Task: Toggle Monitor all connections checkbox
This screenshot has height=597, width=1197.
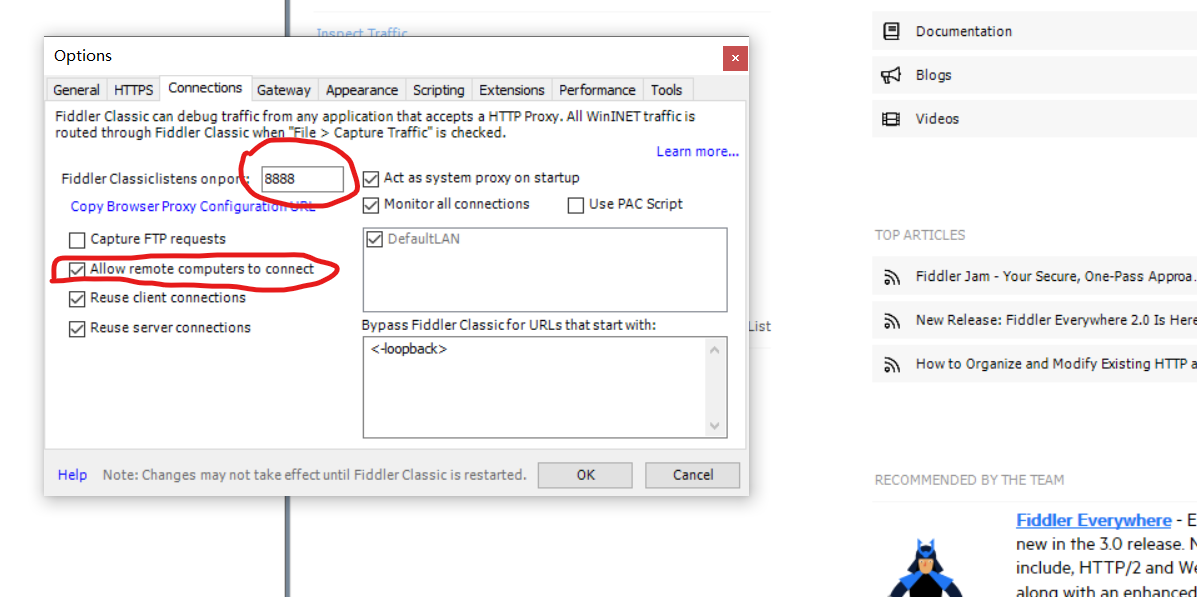Action: tap(371, 205)
